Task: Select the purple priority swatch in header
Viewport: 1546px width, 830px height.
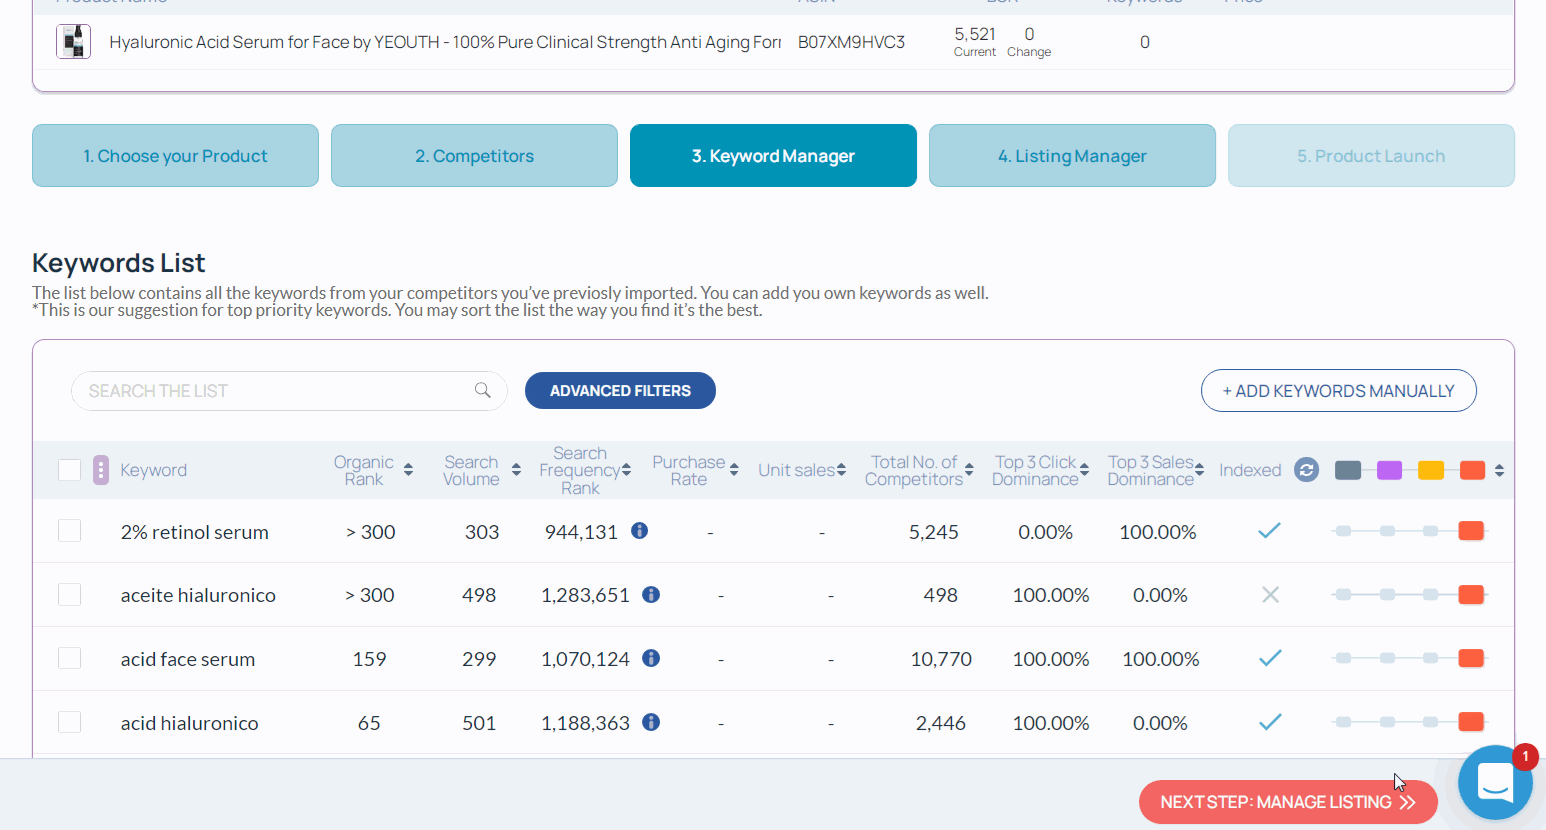Action: 1389,470
